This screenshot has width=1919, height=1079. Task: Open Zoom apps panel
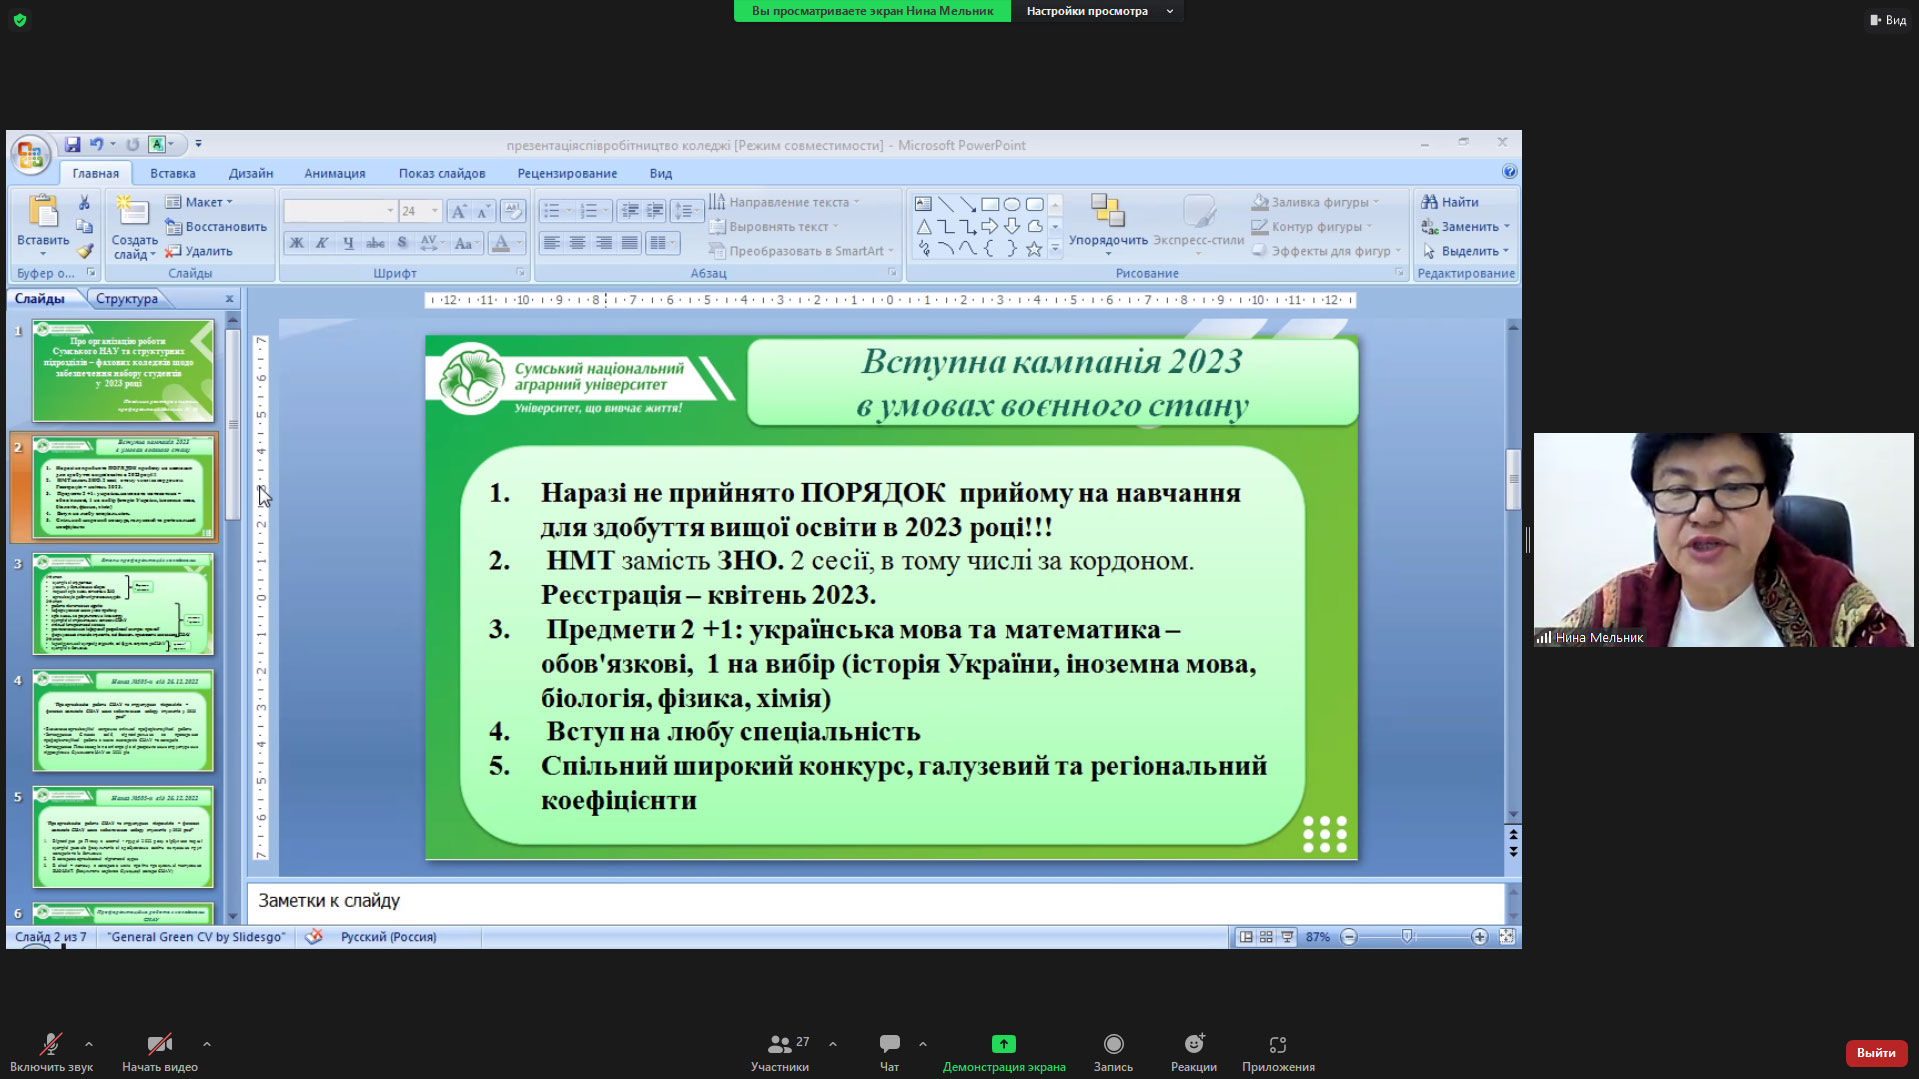(x=1278, y=1053)
